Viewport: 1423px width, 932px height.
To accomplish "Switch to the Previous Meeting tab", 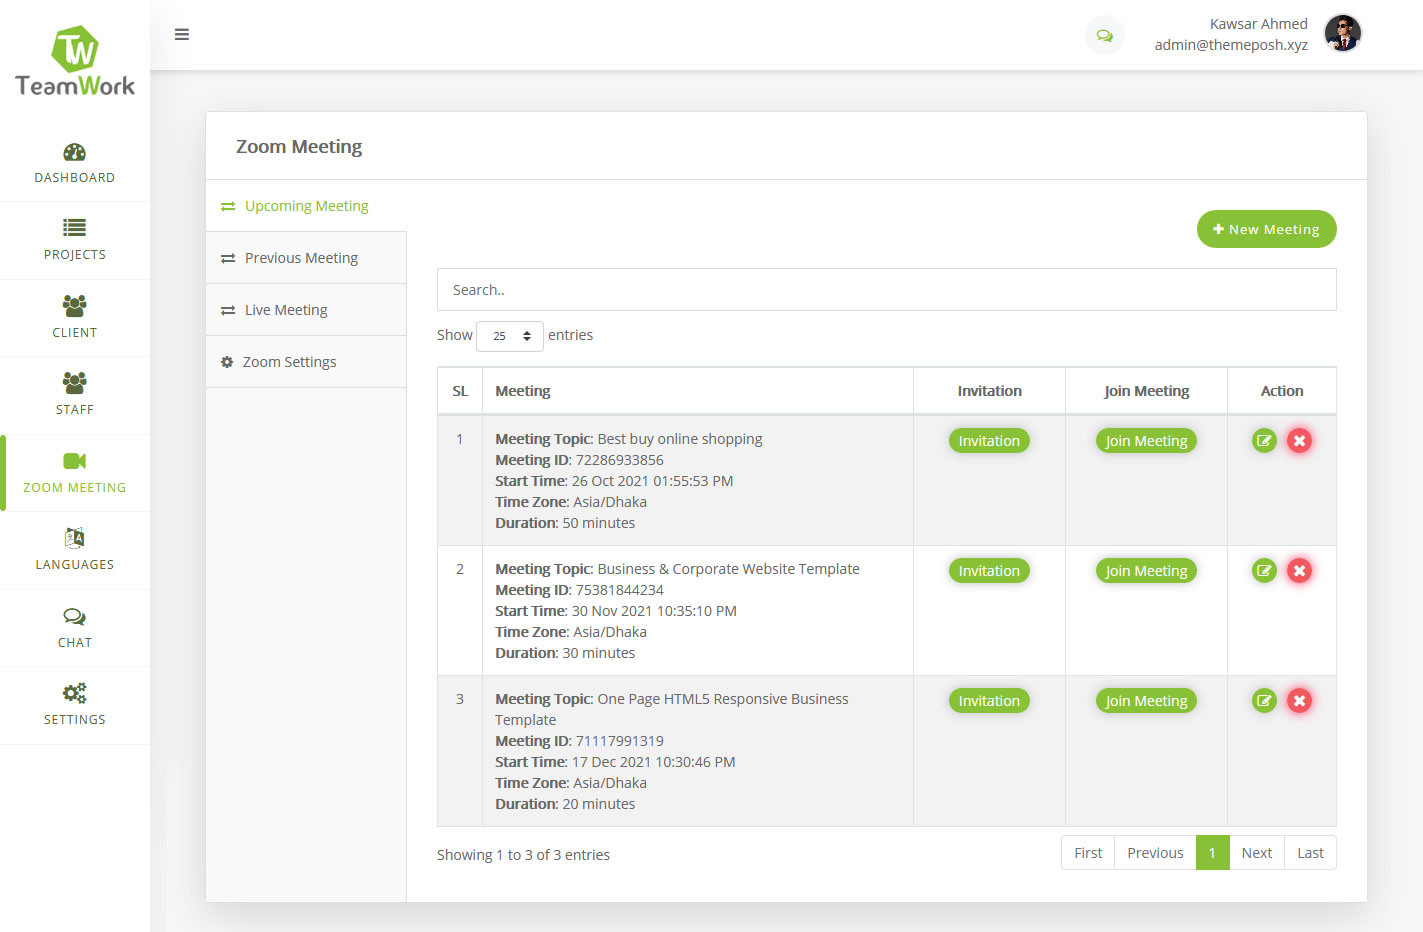I will [301, 257].
